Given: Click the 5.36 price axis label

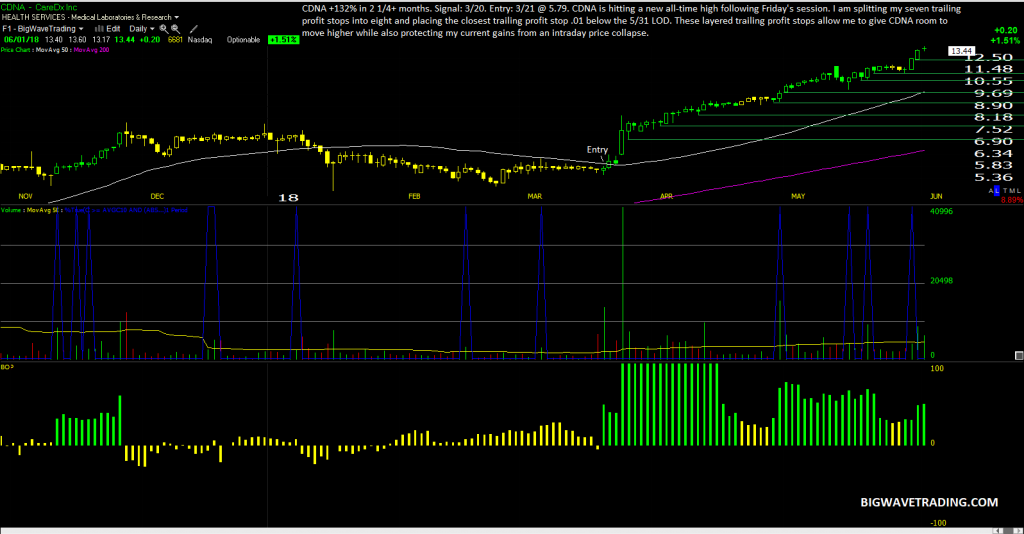Looking at the screenshot, I should (993, 177).
